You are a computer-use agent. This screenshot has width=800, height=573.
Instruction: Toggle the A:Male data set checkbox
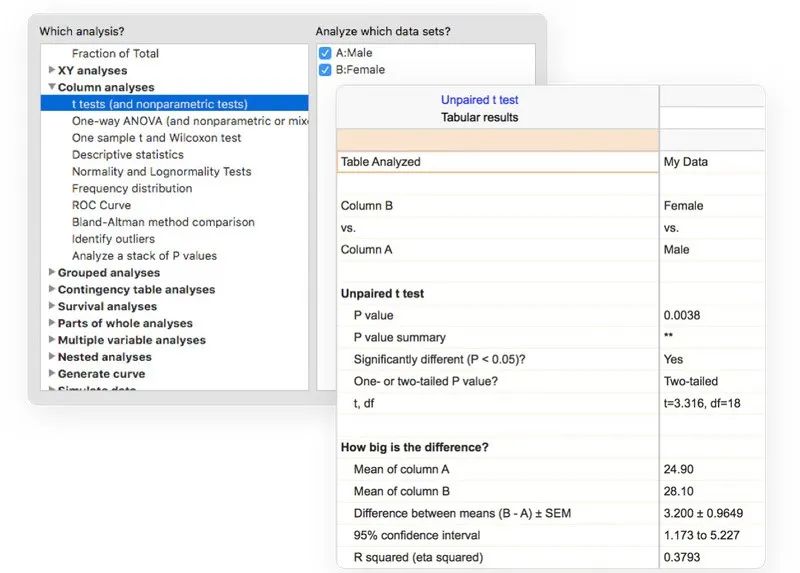pyautogui.click(x=325, y=53)
